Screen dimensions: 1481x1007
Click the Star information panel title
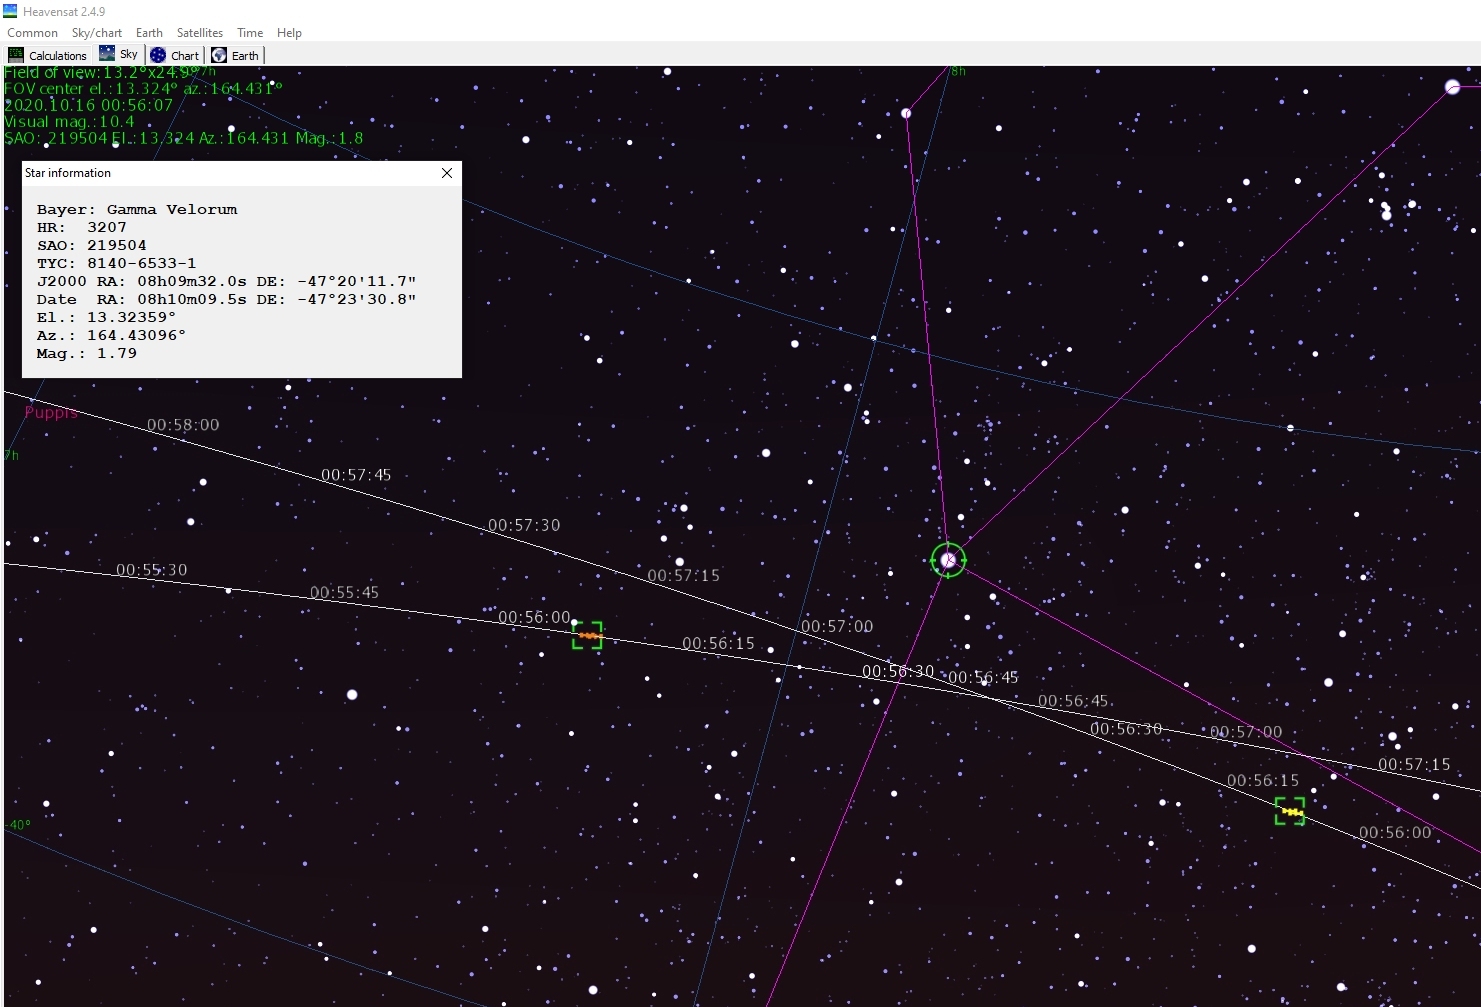pyautogui.click(x=68, y=173)
